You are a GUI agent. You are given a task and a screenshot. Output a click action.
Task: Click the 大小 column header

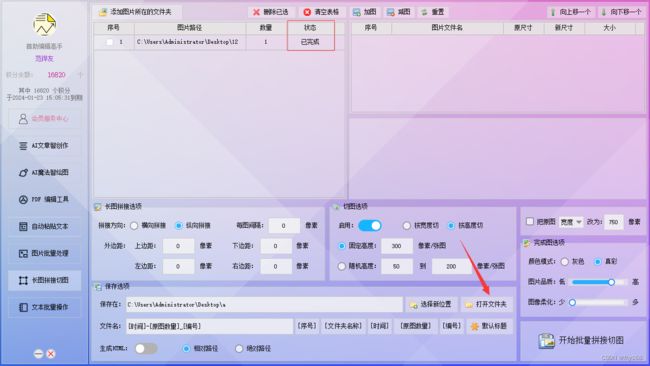click(x=609, y=28)
